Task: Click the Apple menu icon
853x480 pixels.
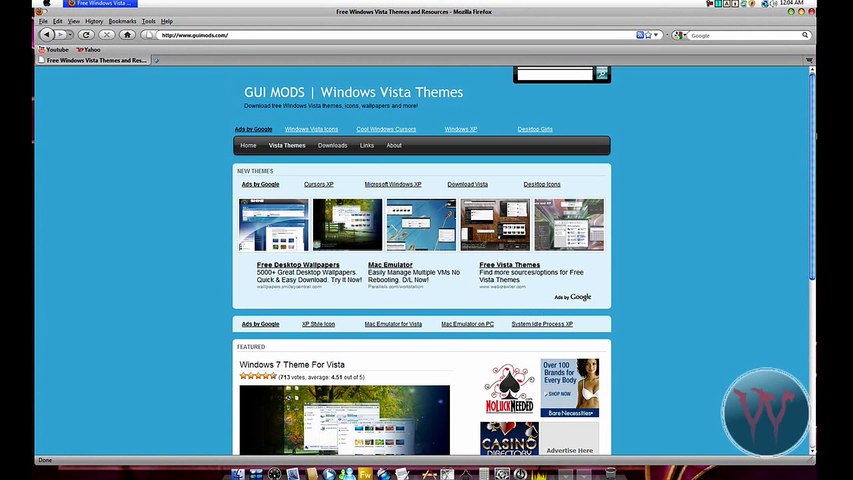Action: pos(46,3)
